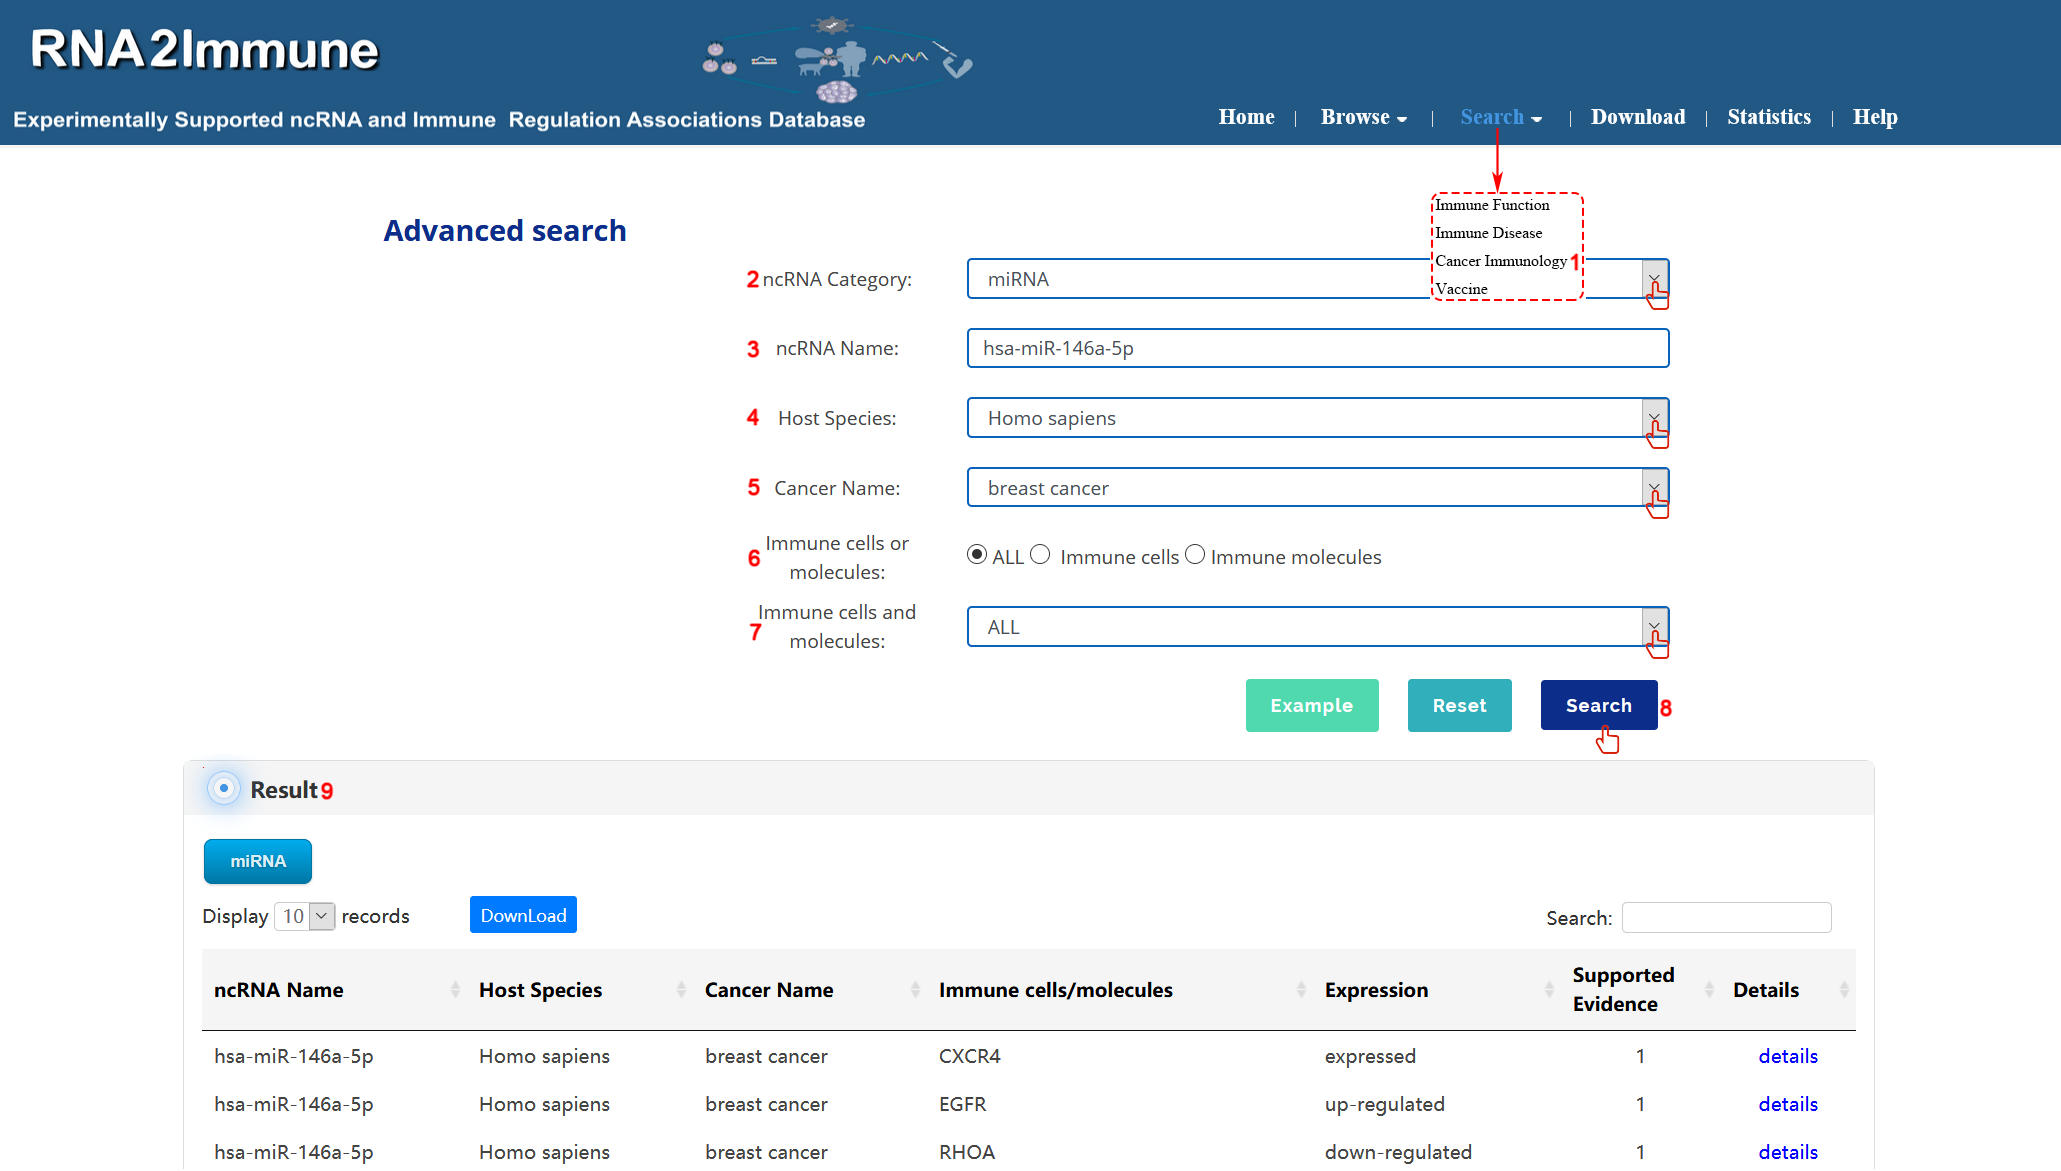Screen dimensions: 2061x1171
Task: Click the Result section circle icon
Action: (x=224, y=789)
